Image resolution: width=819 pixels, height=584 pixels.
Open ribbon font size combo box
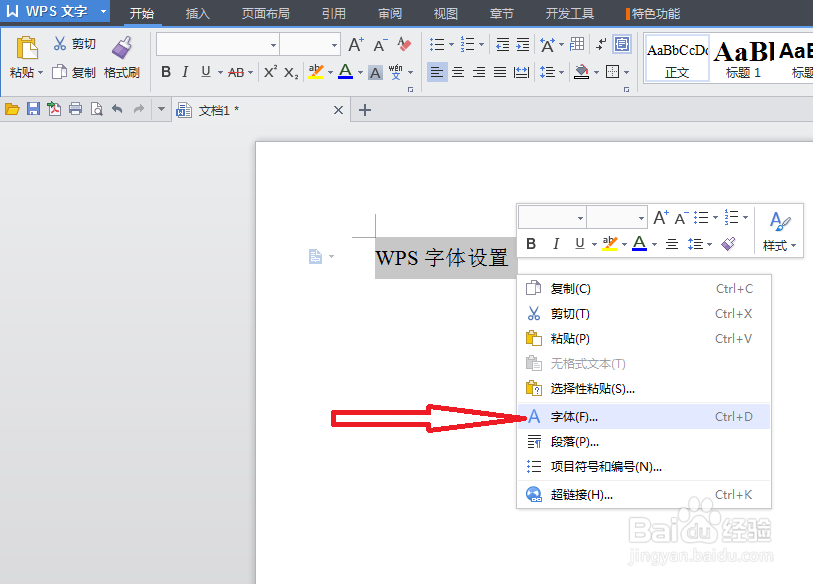(x=310, y=44)
